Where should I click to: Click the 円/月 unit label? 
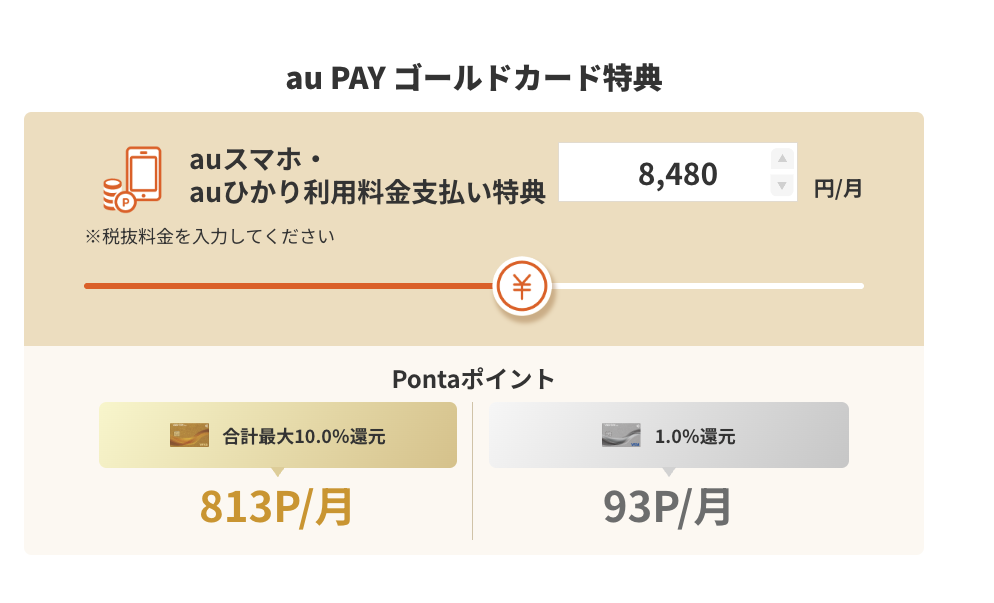pos(837,187)
